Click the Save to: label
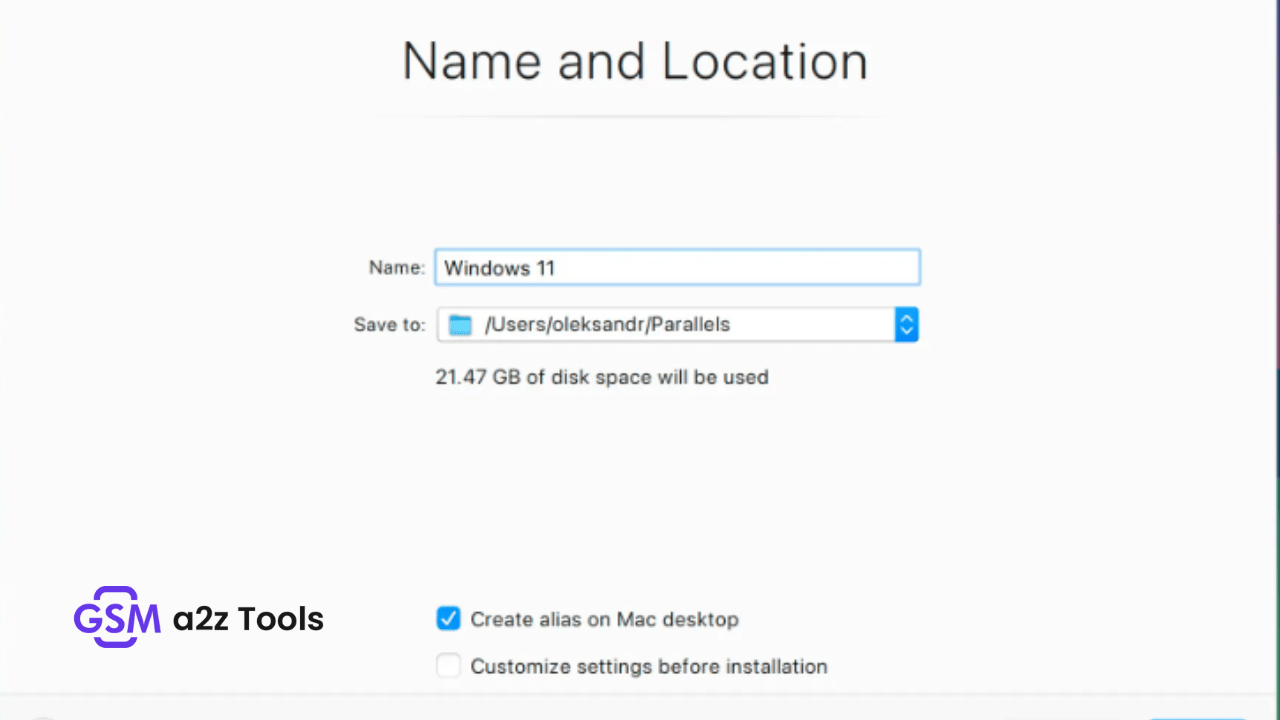 pos(390,325)
